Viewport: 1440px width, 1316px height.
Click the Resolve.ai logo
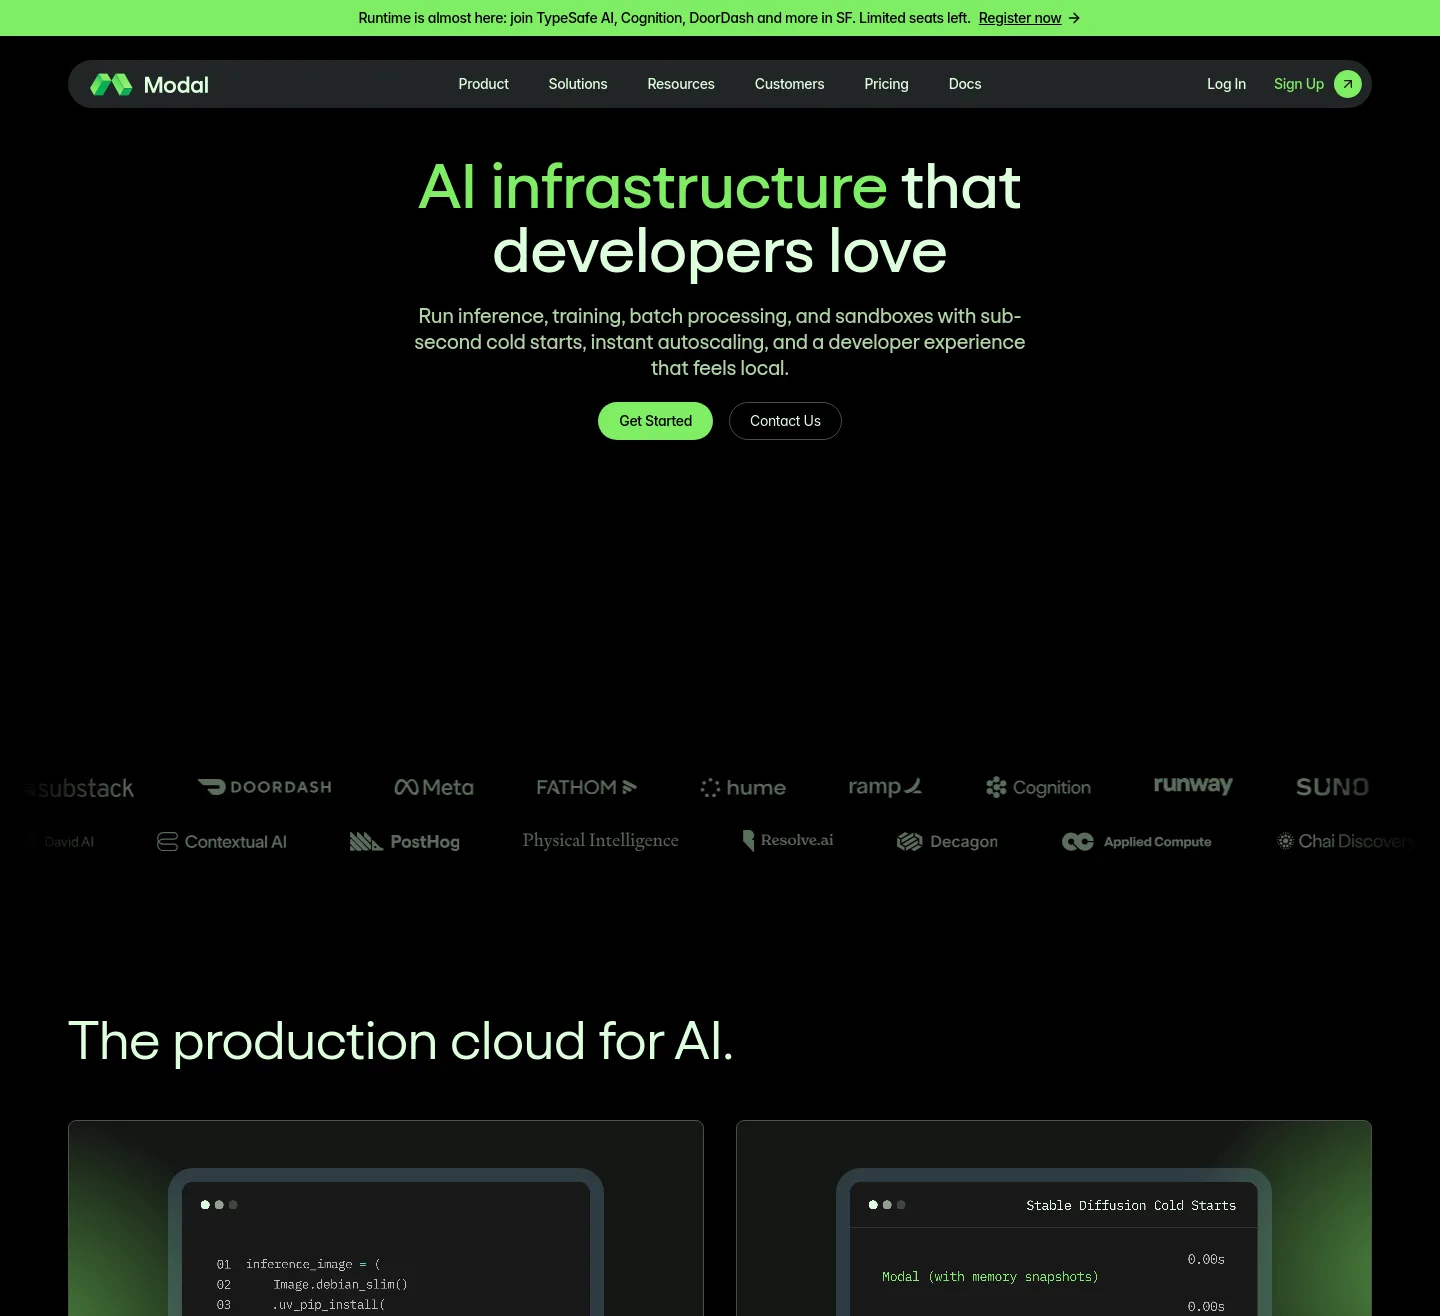pyautogui.click(x=788, y=840)
